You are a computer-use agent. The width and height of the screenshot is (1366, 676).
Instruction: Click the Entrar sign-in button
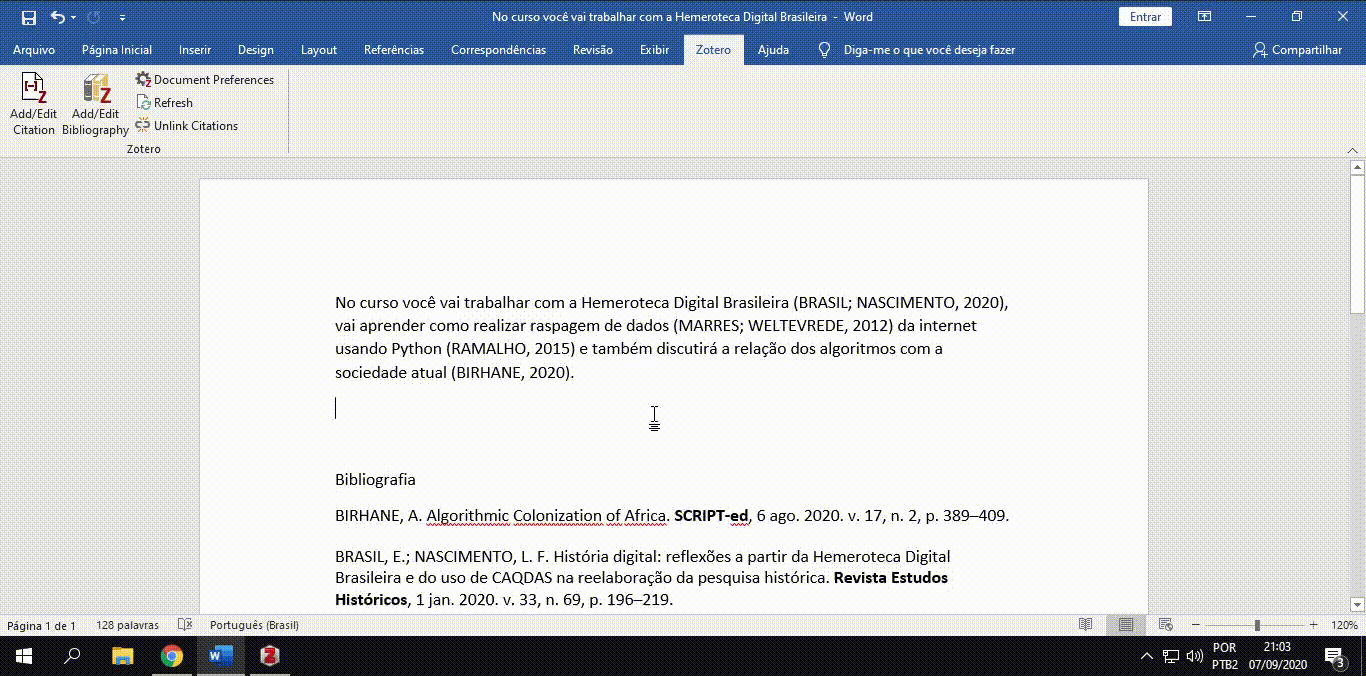click(x=1145, y=17)
